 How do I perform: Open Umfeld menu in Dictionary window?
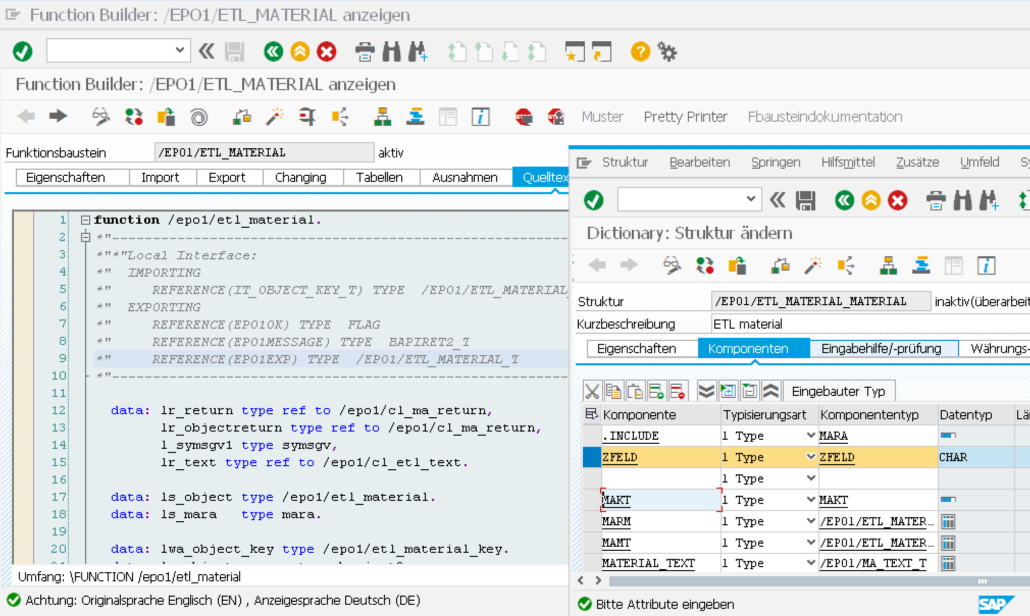979,162
